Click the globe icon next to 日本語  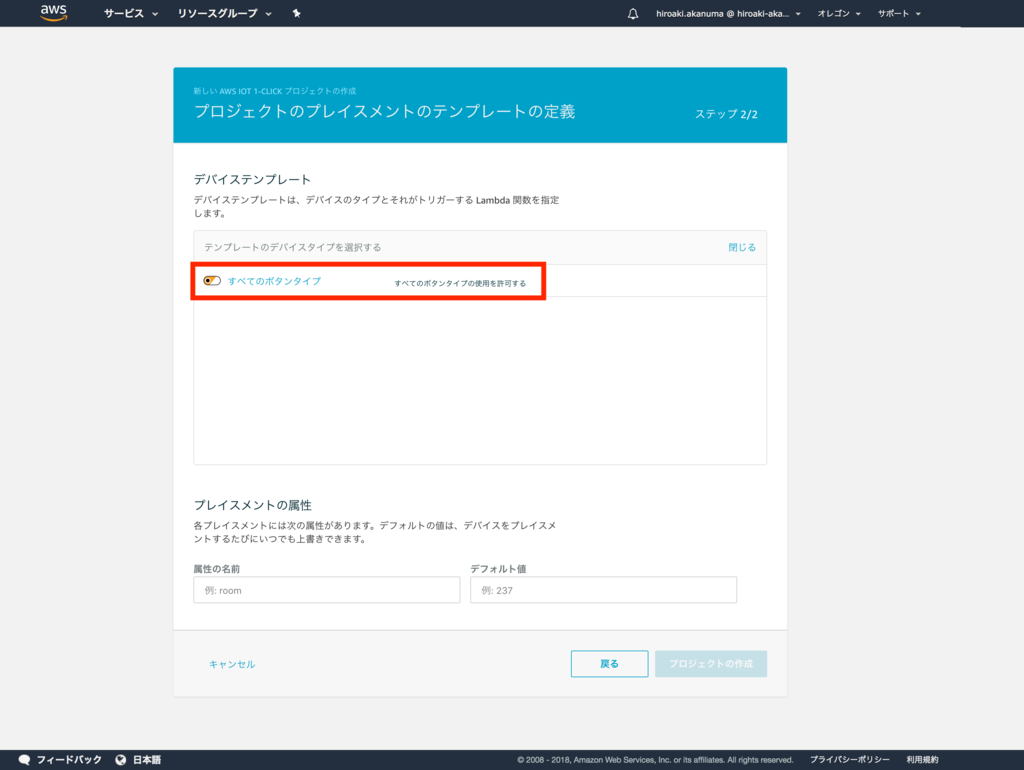pos(120,759)
